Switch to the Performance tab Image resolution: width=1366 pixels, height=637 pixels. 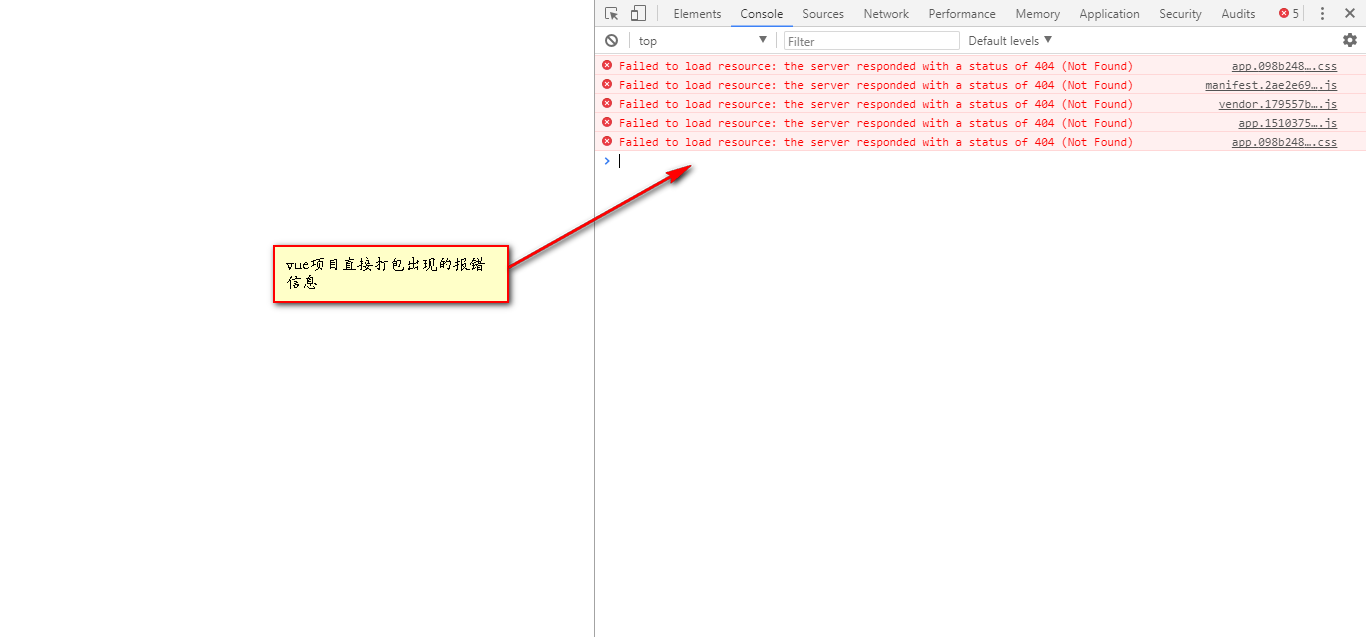pos(962,14)
